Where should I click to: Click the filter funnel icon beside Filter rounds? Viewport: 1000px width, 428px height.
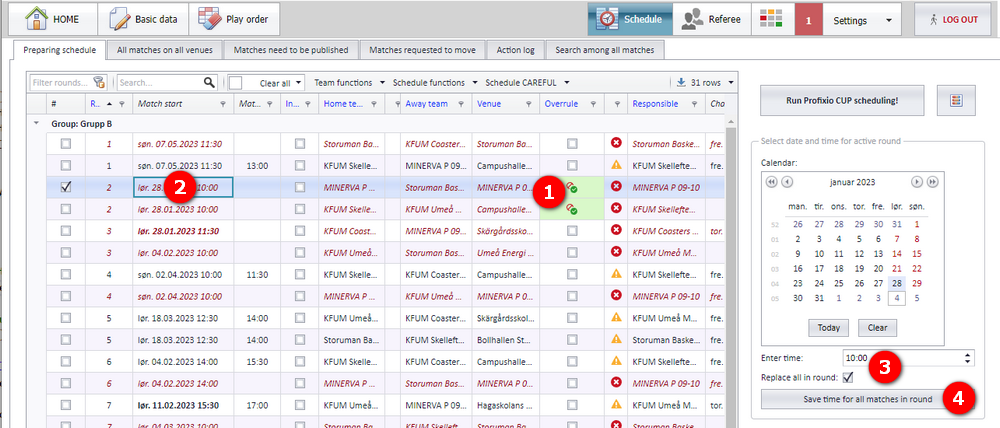(x=99, y=82)
